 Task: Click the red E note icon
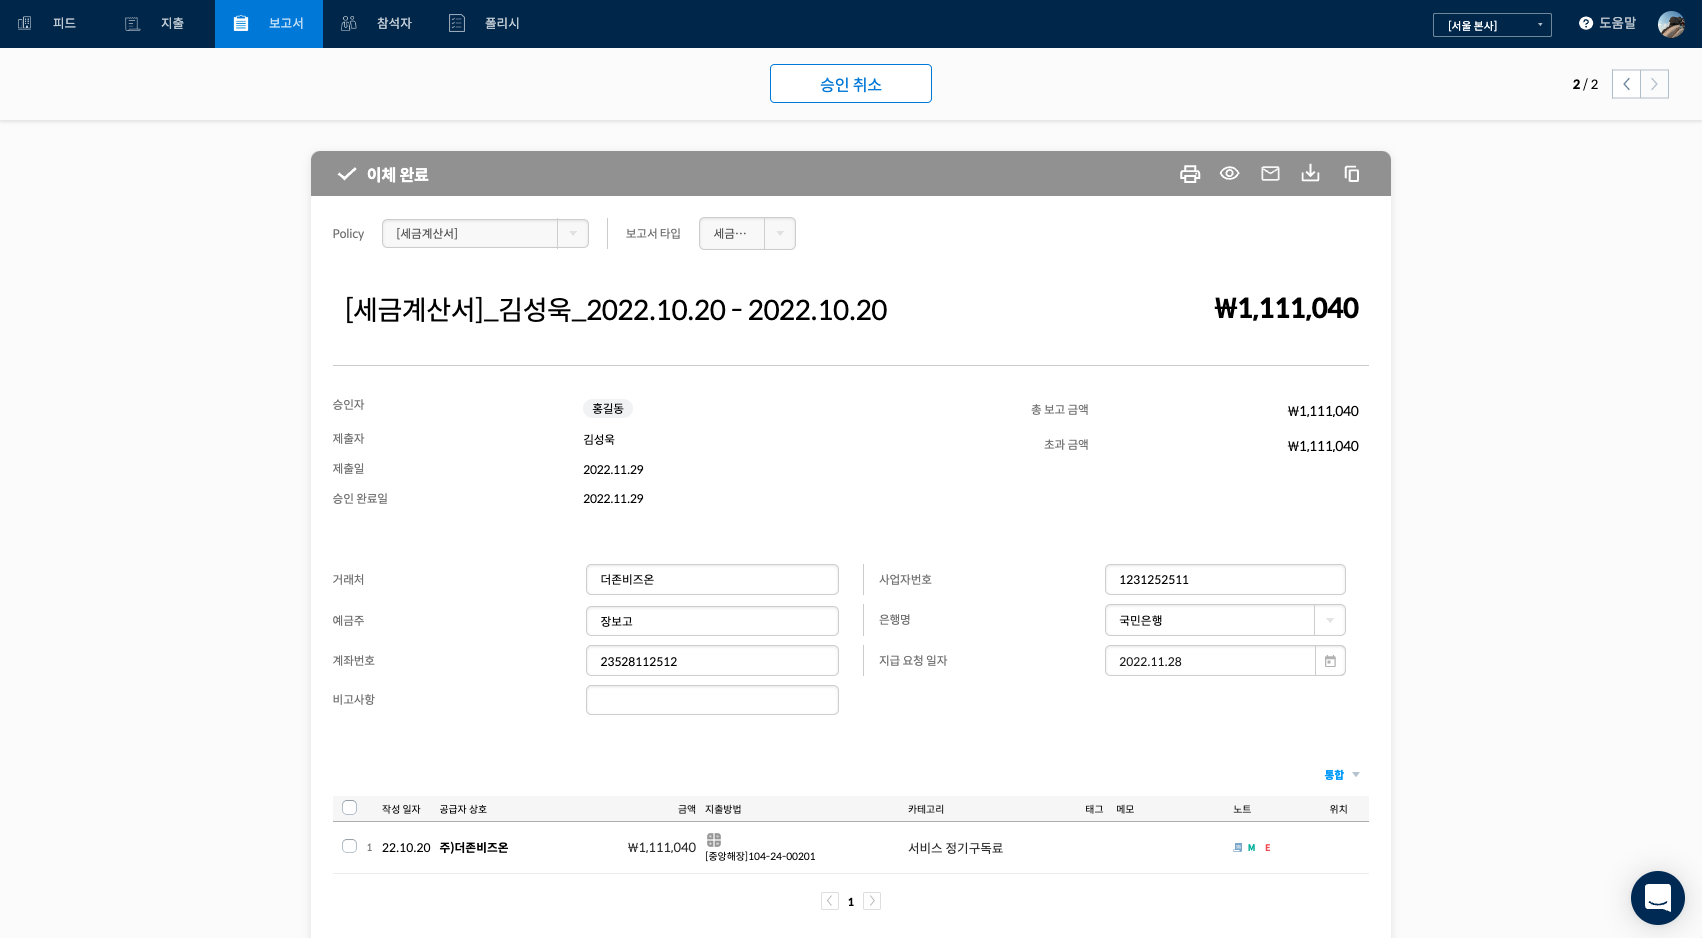(1268, 848)
